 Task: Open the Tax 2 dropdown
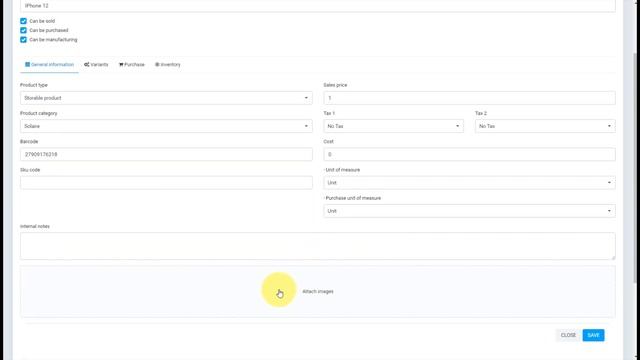(545, 126)
